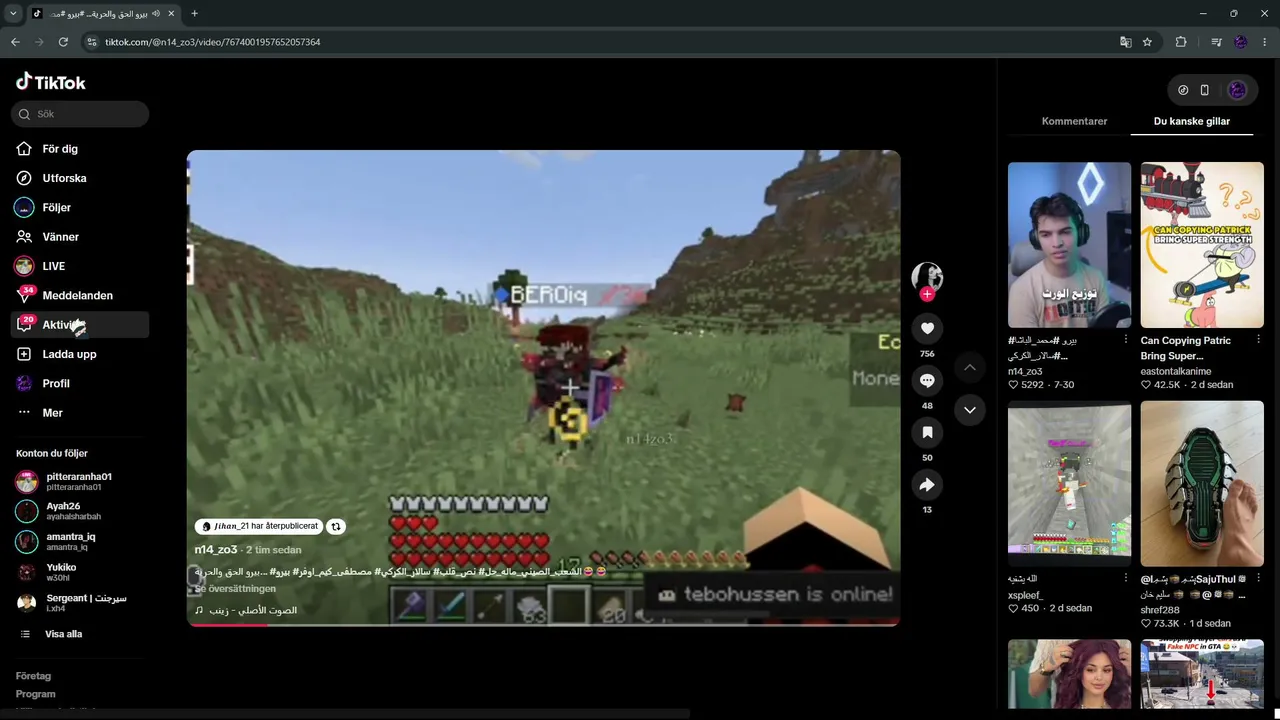The image size is (1280, 720).
Task: Reload the page
Action: pos(63,42)
